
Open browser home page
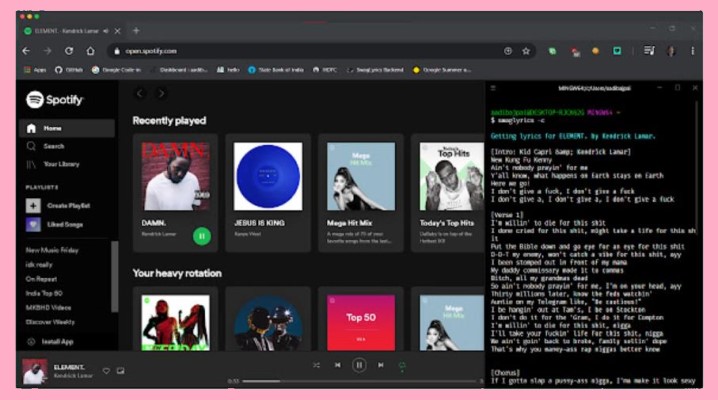(90, 51)
